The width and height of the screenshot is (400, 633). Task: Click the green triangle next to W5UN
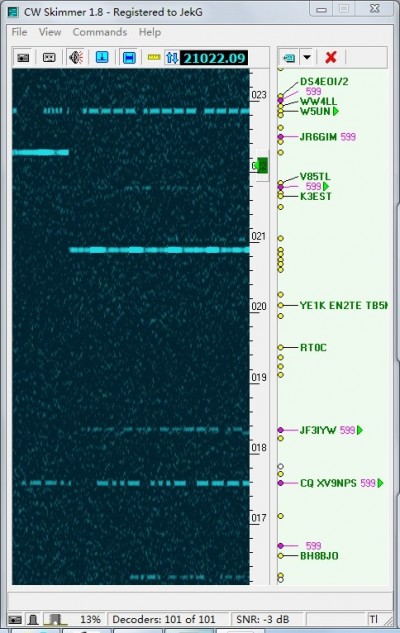336,111
